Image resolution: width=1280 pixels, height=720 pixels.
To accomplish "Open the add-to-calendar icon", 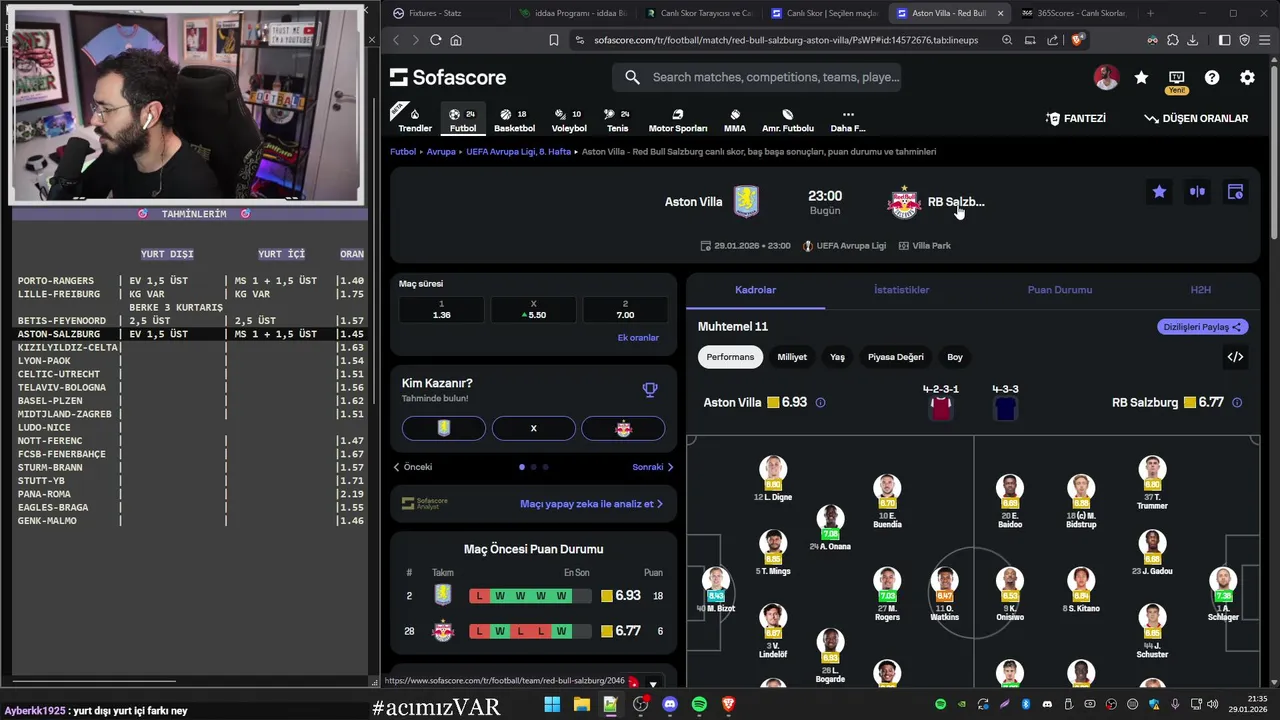I will click(1235, 191).
